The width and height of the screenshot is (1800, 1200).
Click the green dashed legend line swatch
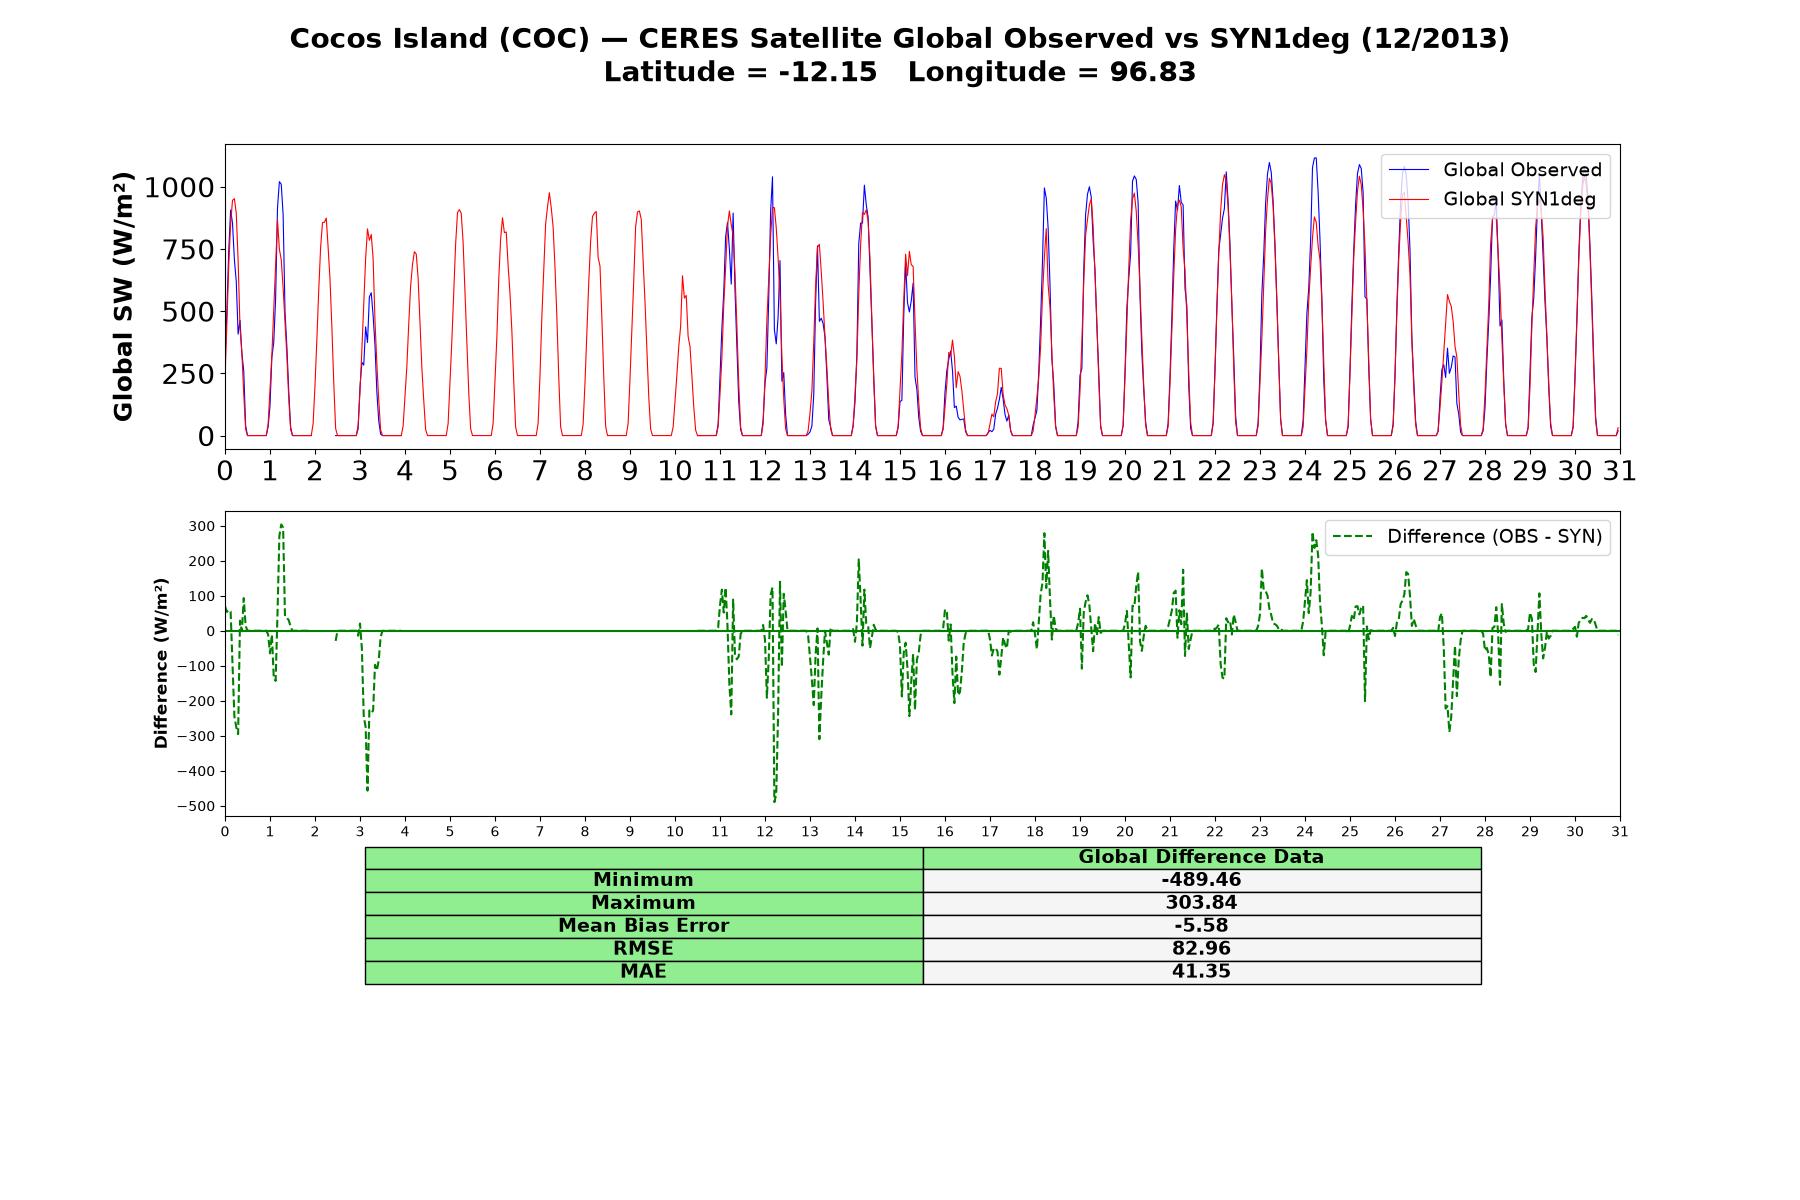1354,537
